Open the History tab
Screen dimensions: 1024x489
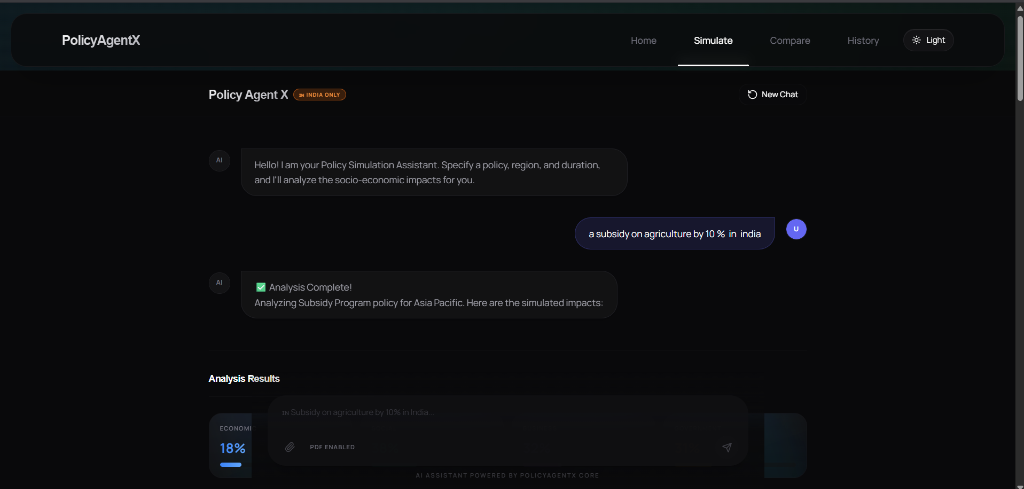point(863,40)
